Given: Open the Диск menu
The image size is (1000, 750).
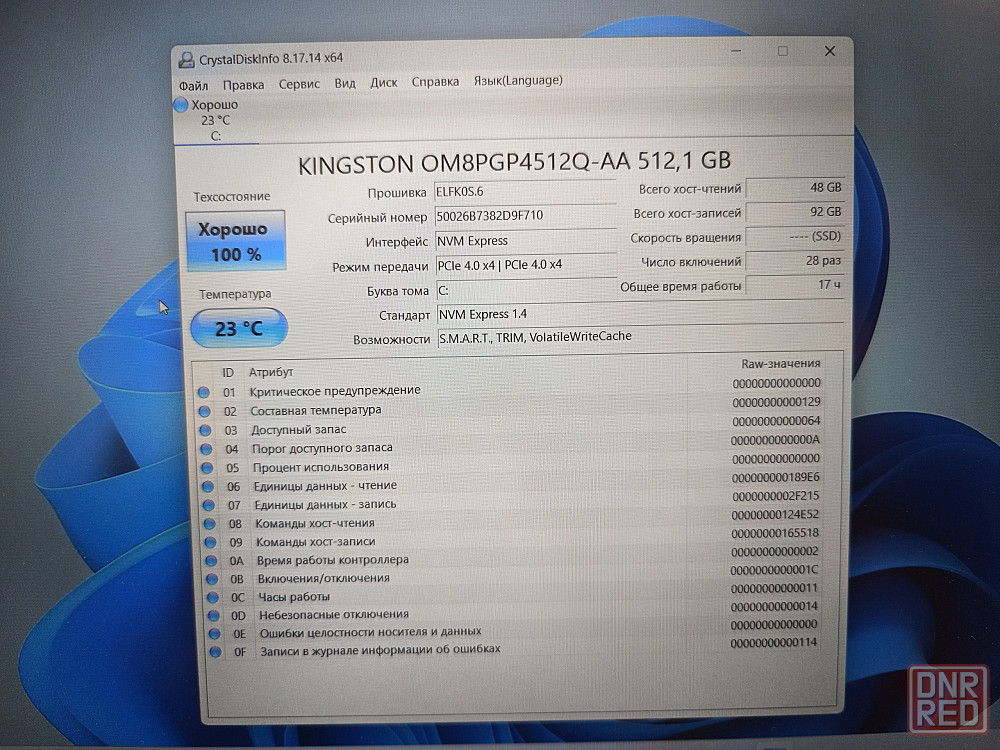Looking at the screenshot, I should point(384,83).
